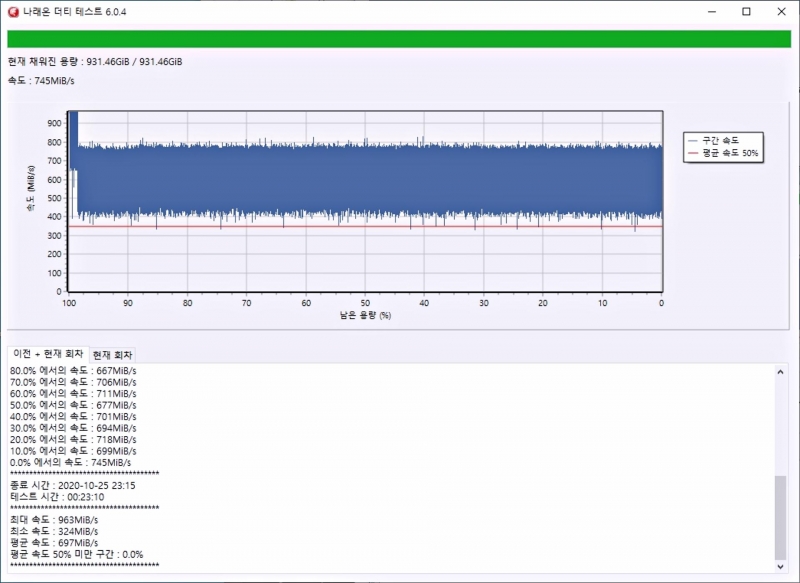The height and width of the screenshot is (583, 800).
Task: Close the Dirty Test window
Action: click(781, 12)
